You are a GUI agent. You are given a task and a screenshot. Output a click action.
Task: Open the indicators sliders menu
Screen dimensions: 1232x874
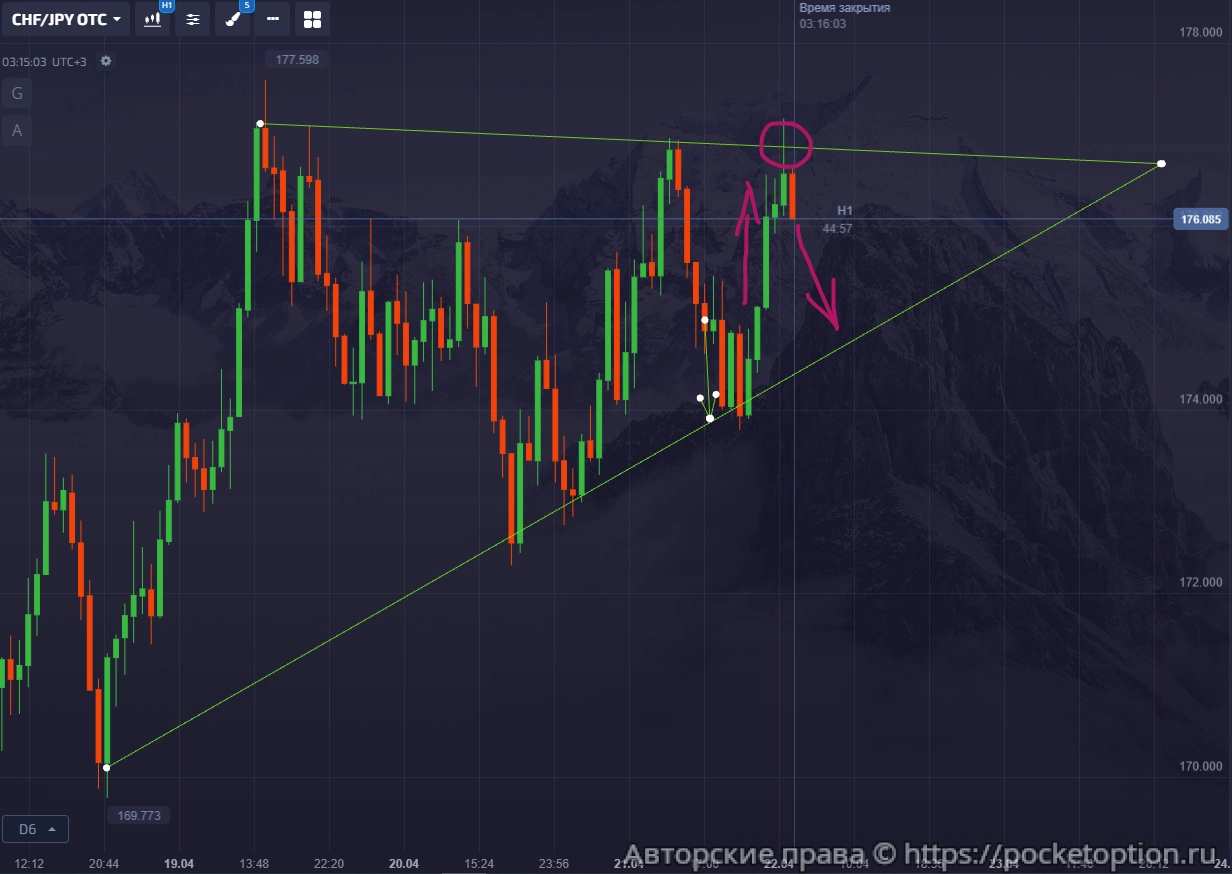(192, 19)
